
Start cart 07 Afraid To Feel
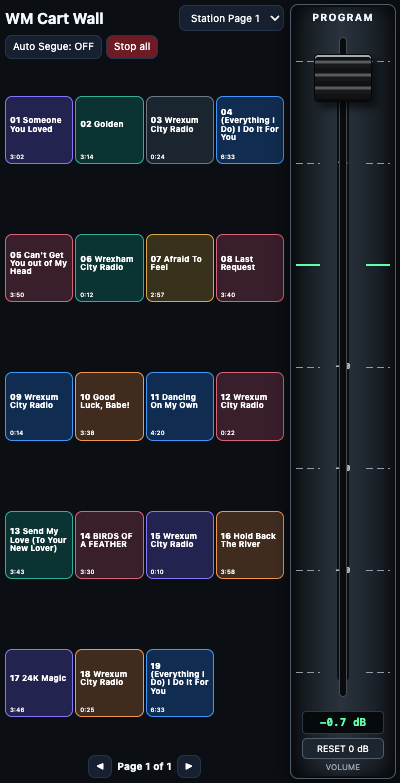tap(180, 268)
